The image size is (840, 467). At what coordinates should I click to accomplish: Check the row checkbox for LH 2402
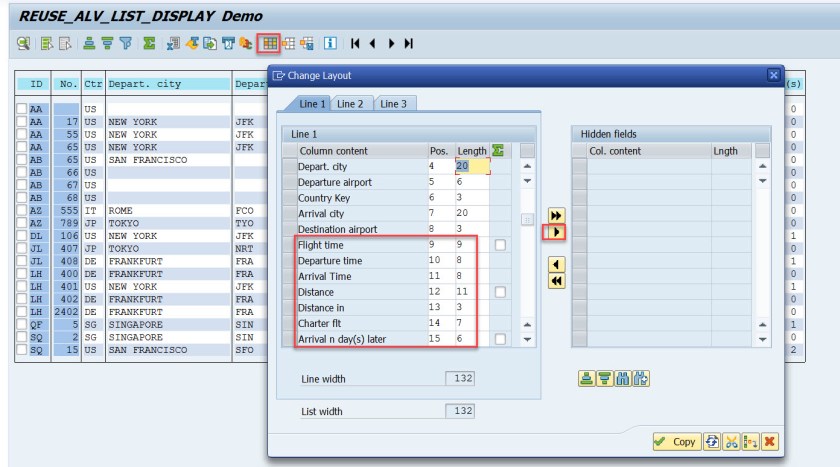point(21,312)
